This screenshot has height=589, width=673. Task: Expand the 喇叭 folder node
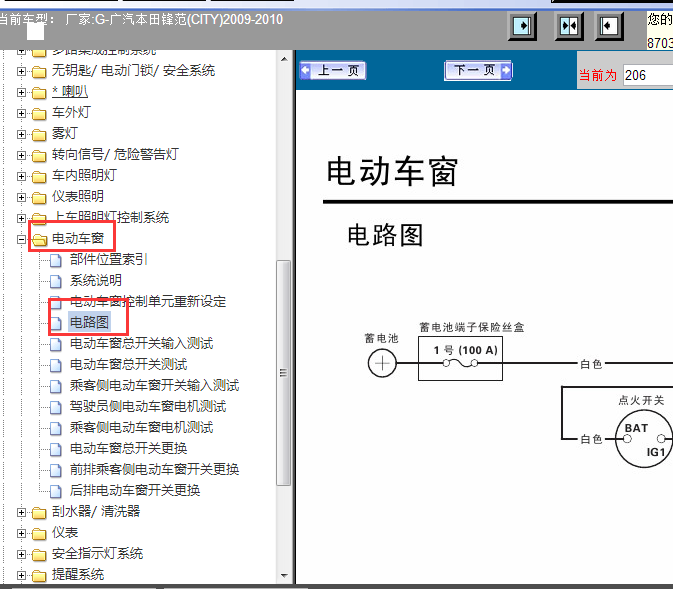21,92
